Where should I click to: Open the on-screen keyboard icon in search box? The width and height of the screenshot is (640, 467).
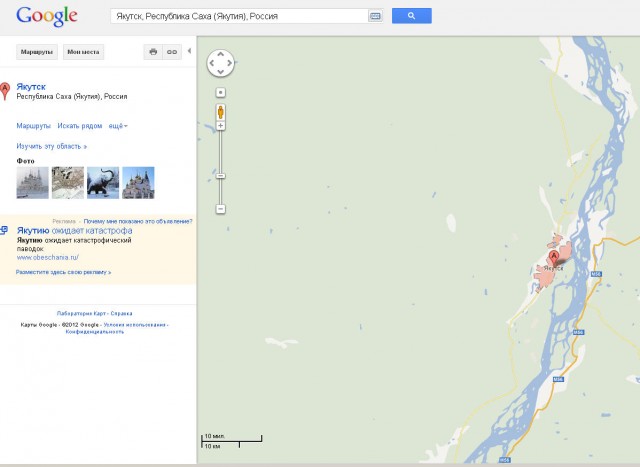375,16
